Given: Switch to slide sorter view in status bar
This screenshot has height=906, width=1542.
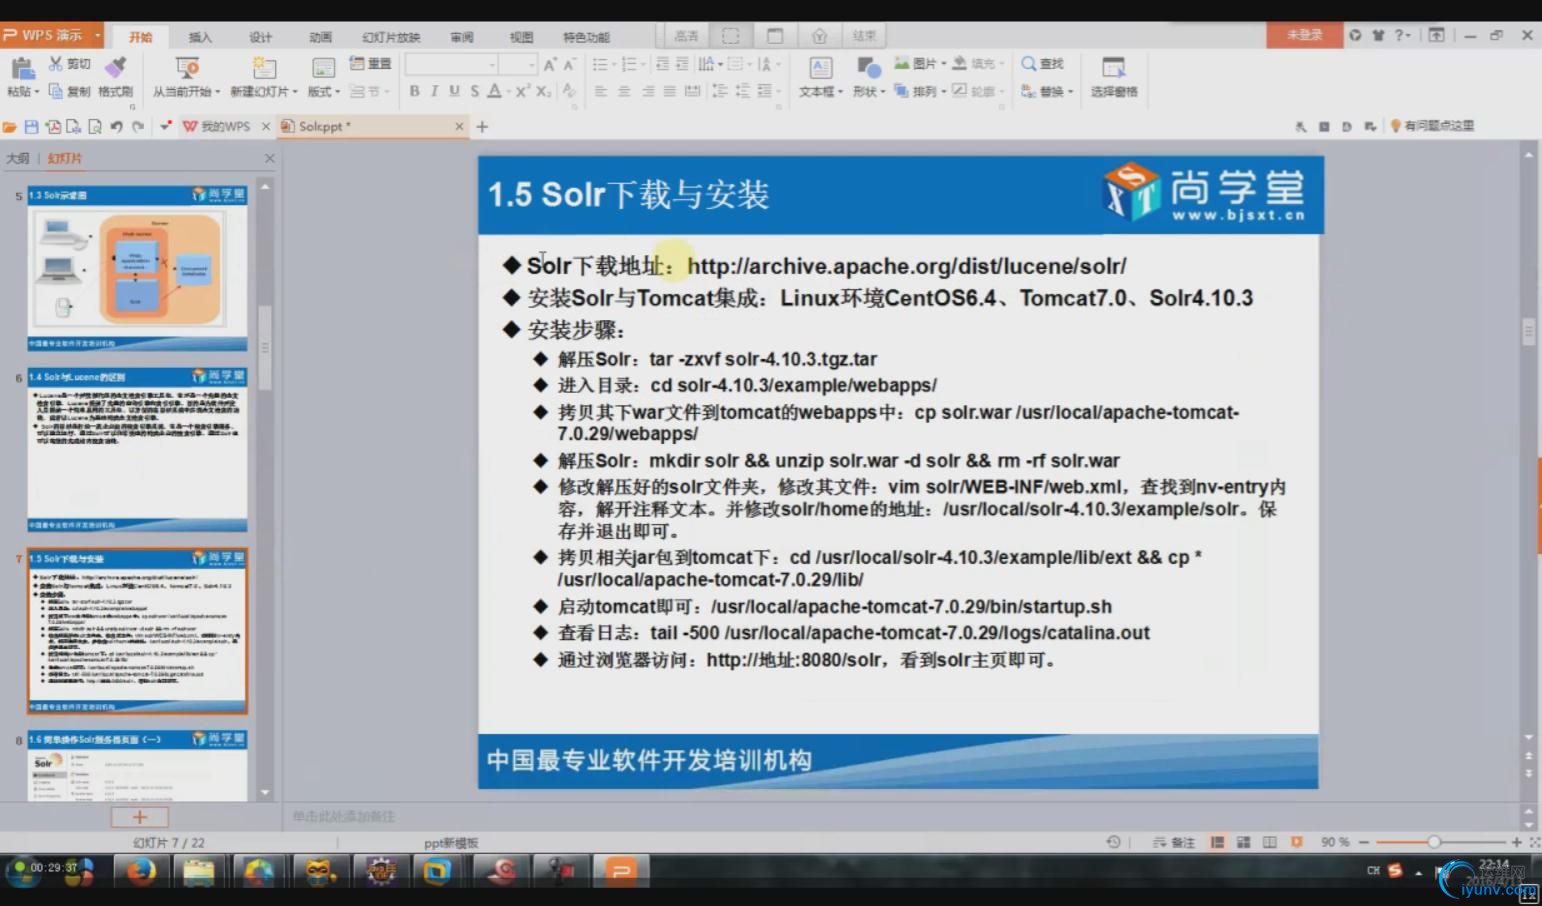Looking at the screenshot, I should [1243, 842].
